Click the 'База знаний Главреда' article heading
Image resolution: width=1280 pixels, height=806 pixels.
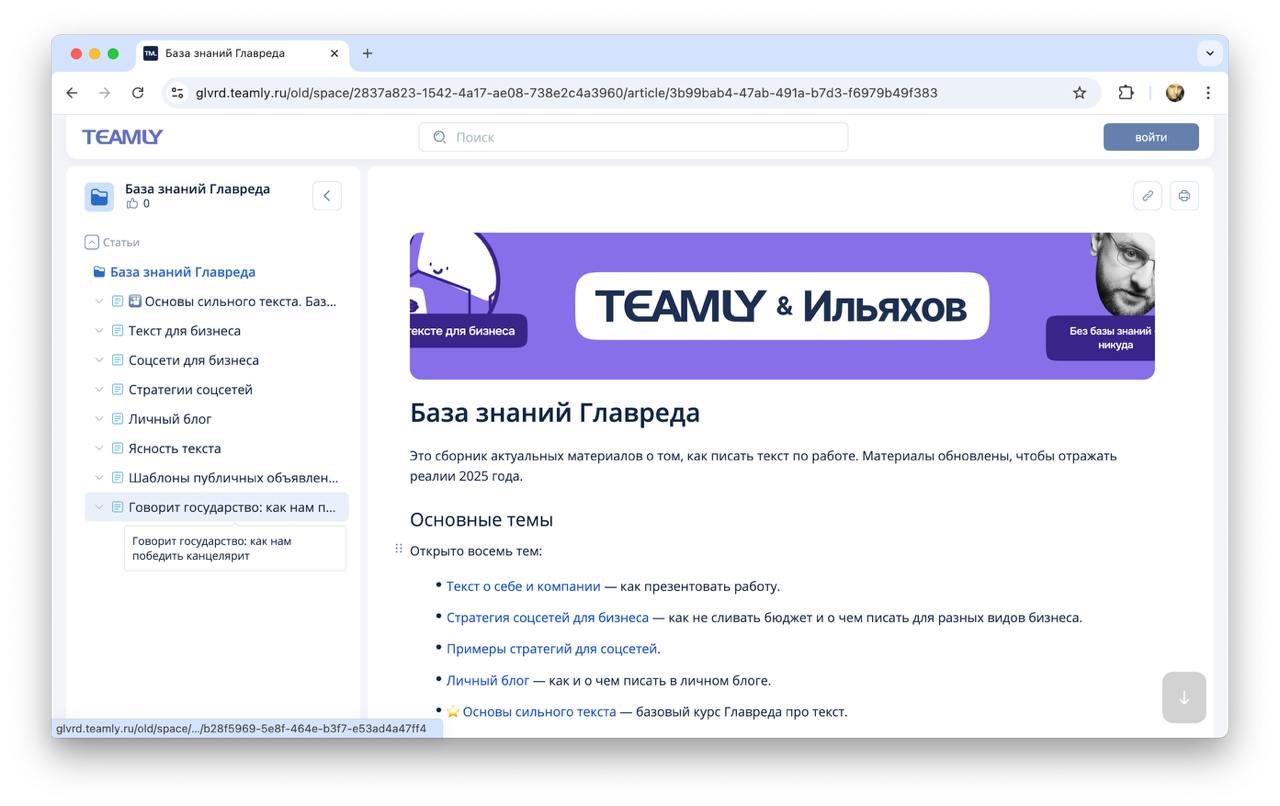[x=555, y=412]
